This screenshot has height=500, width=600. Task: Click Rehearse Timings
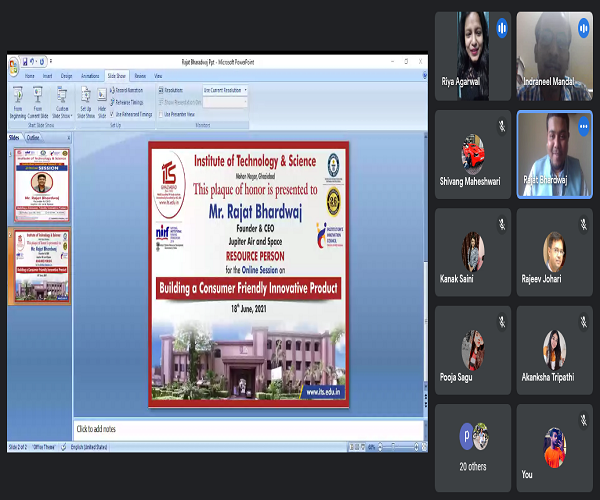coord(127,102)
